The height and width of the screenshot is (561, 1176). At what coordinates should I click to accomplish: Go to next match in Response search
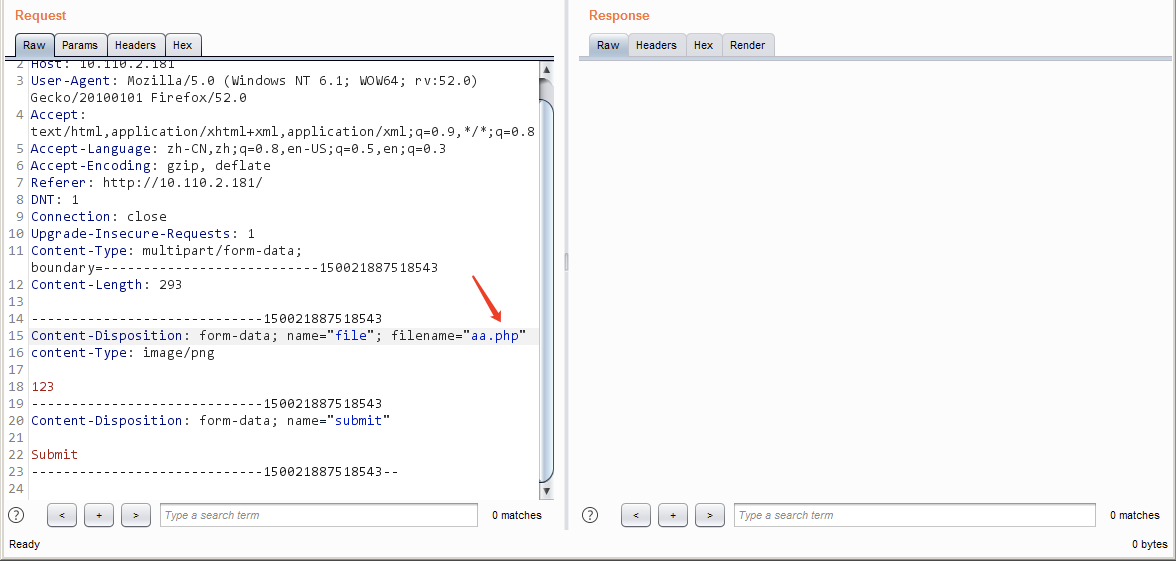click(x=710, y=515)
